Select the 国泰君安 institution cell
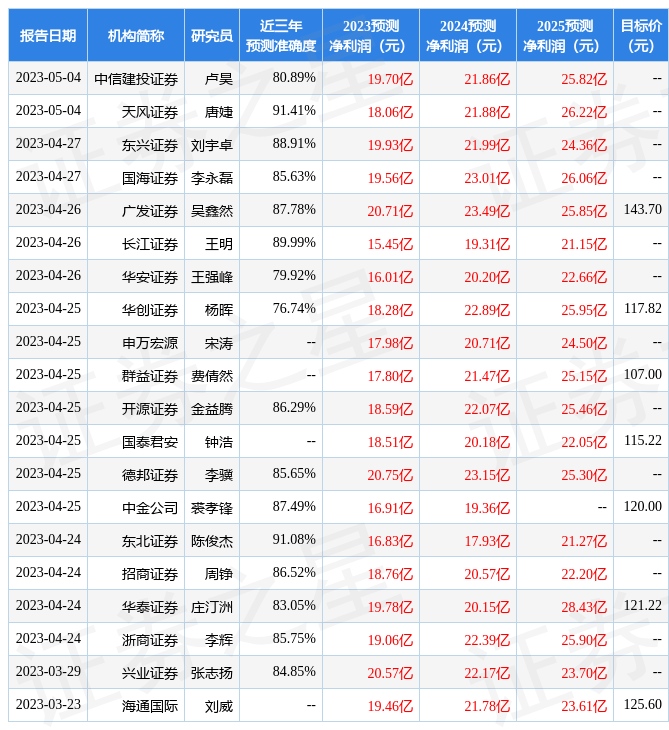The width and height of the screenshot is (669, 730). click(150, 441)
